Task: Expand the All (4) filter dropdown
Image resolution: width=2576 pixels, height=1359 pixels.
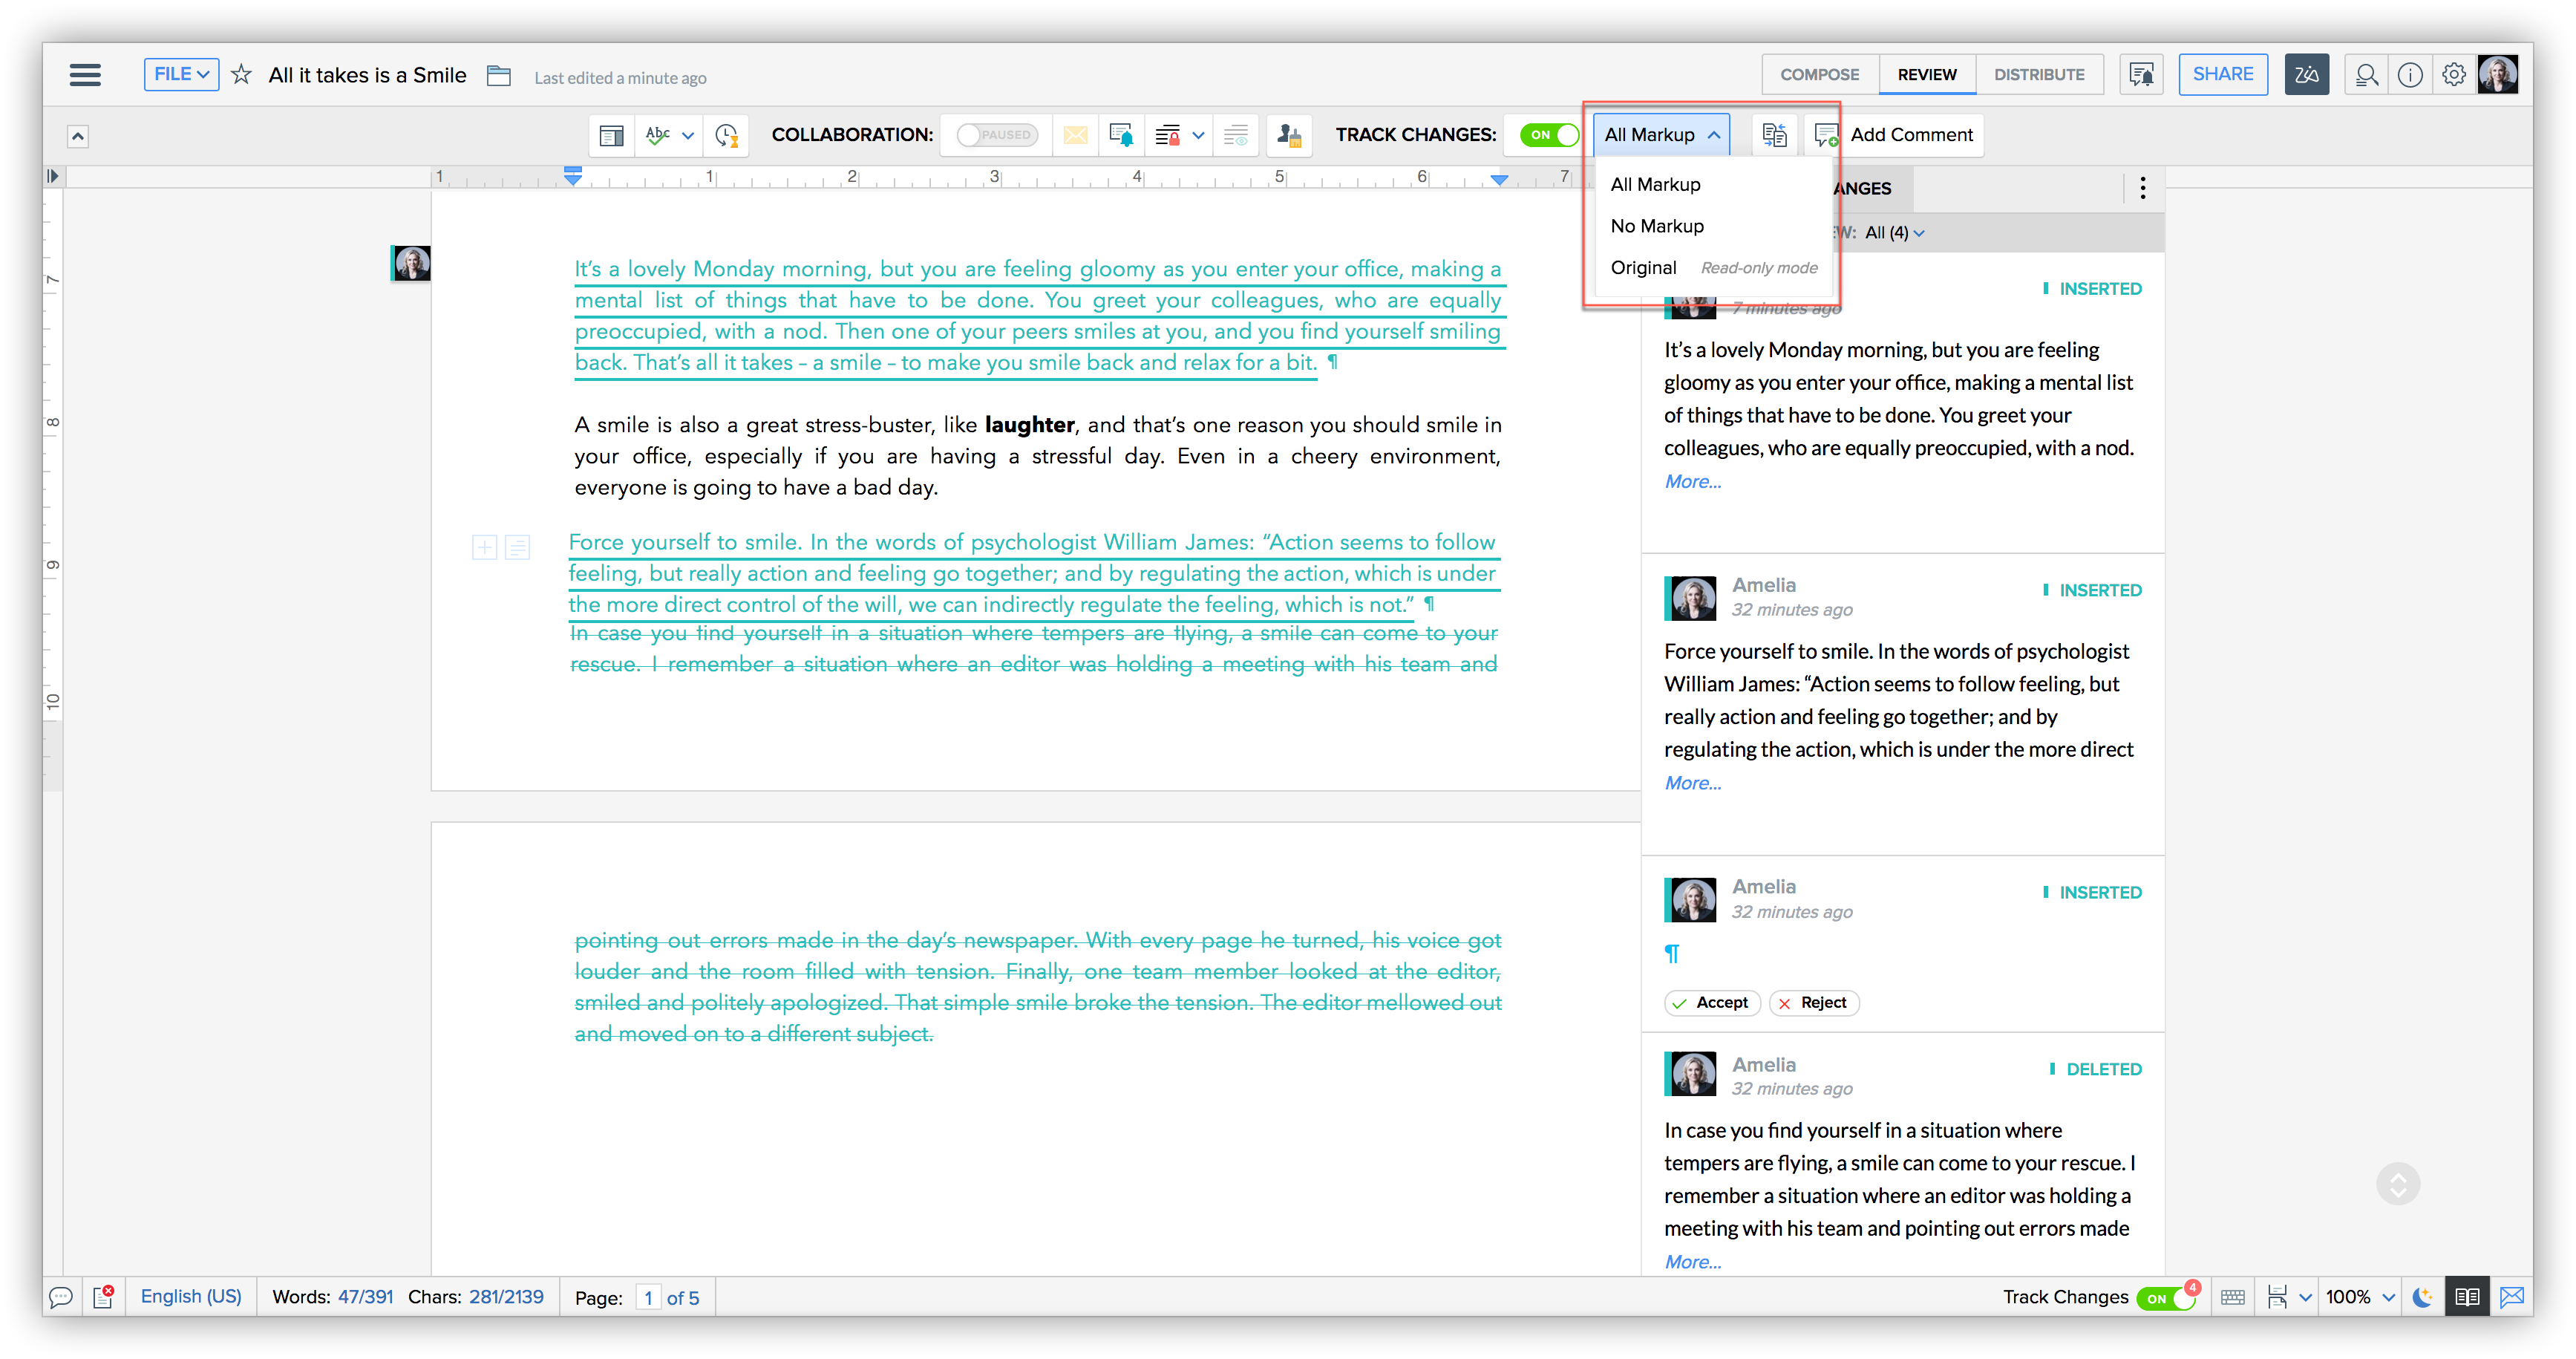Action: 1895,233
